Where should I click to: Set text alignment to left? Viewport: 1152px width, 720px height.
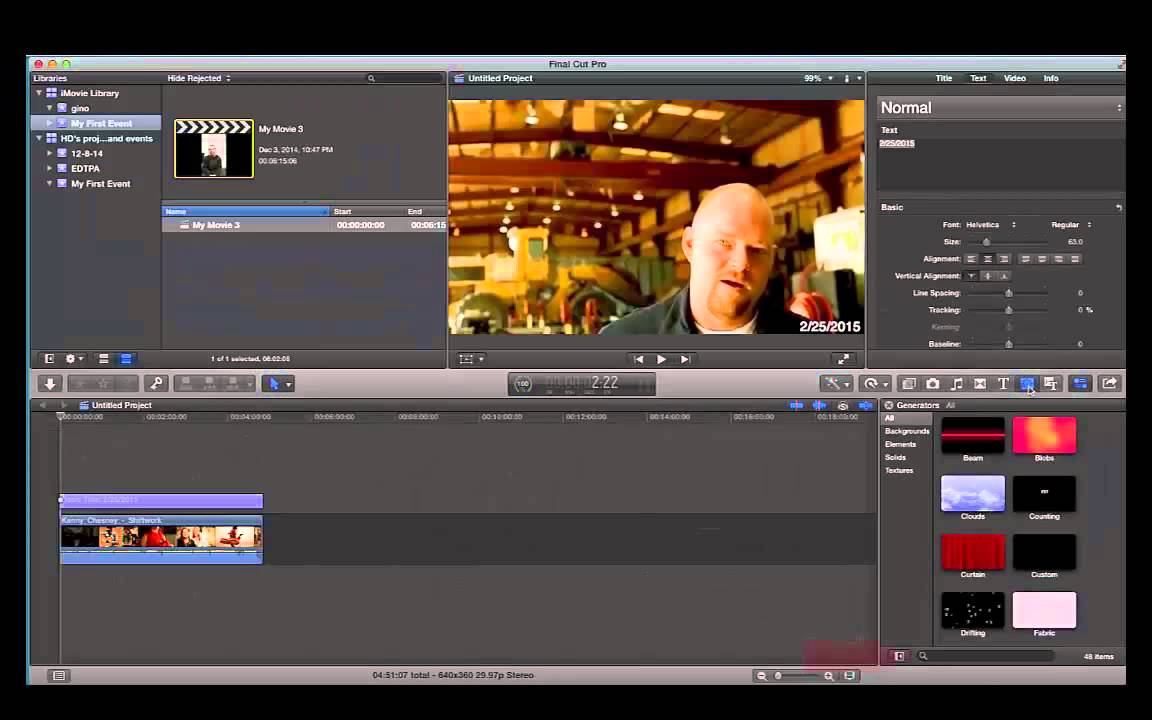[971, 259]
